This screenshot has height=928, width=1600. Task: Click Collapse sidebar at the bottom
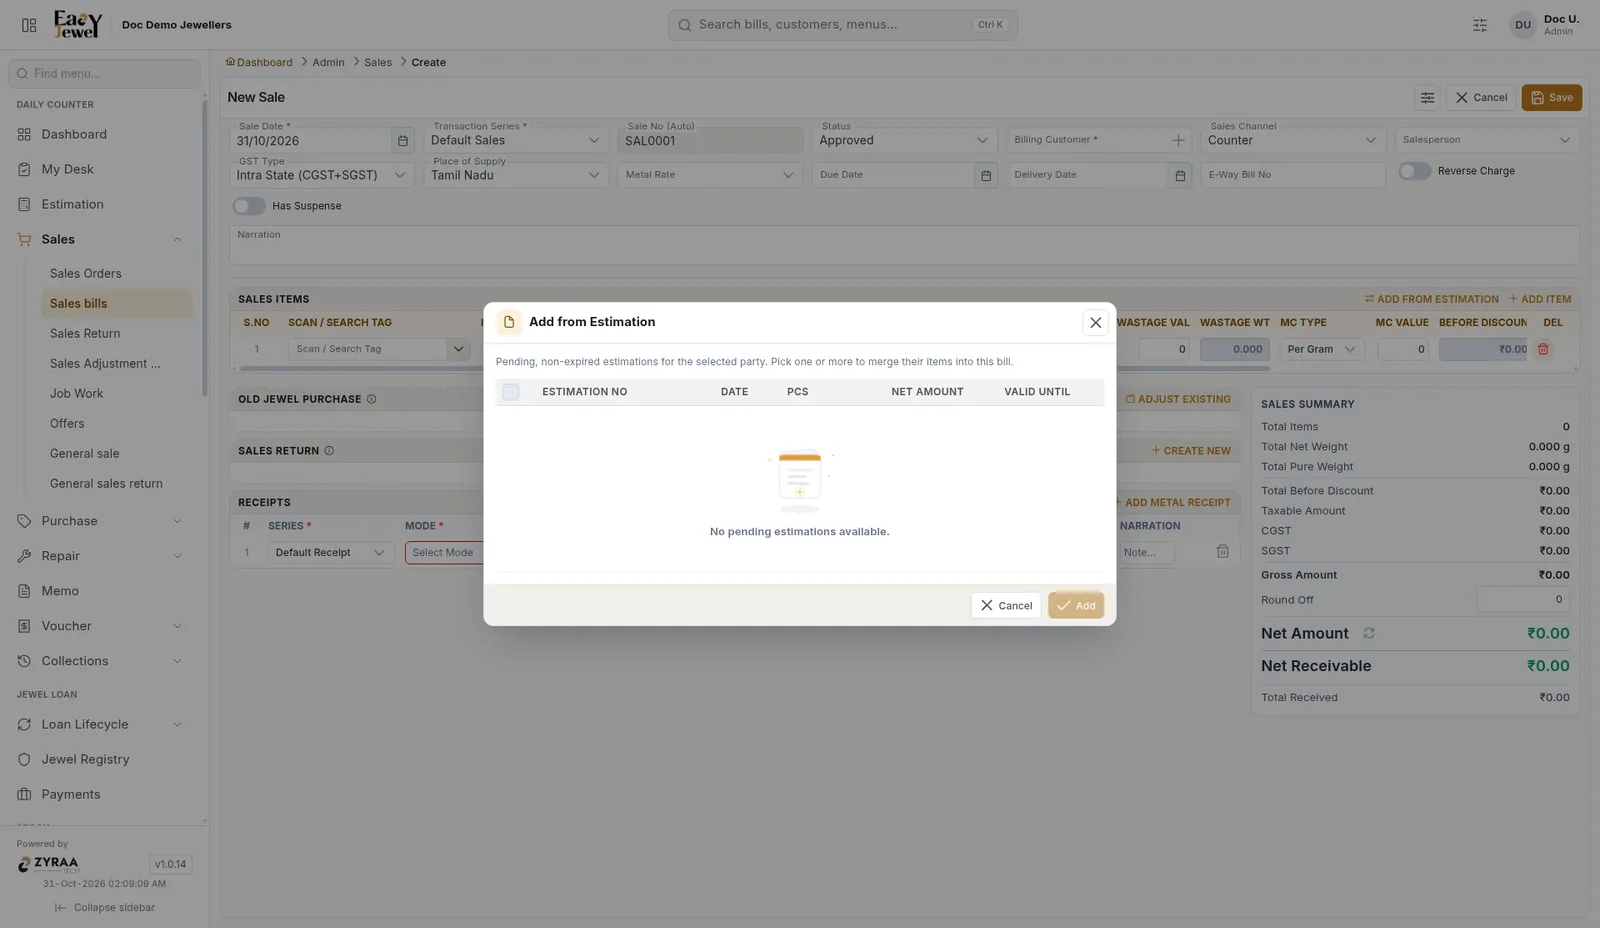(104, 908)
